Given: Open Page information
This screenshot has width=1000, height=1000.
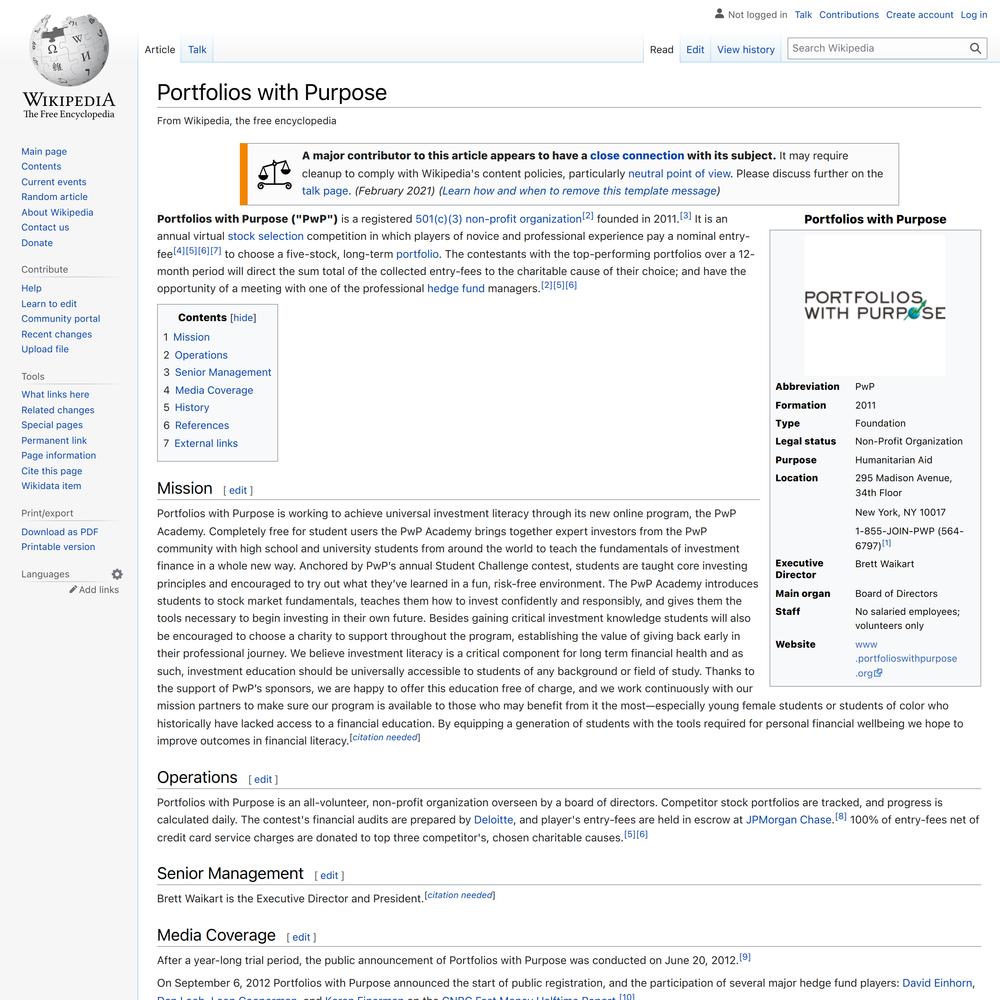Looking at the screenshot, I should tap(59, 455).
